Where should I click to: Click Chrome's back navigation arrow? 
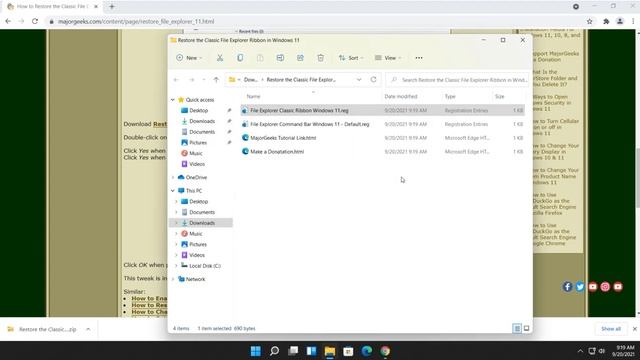[8, 21]
